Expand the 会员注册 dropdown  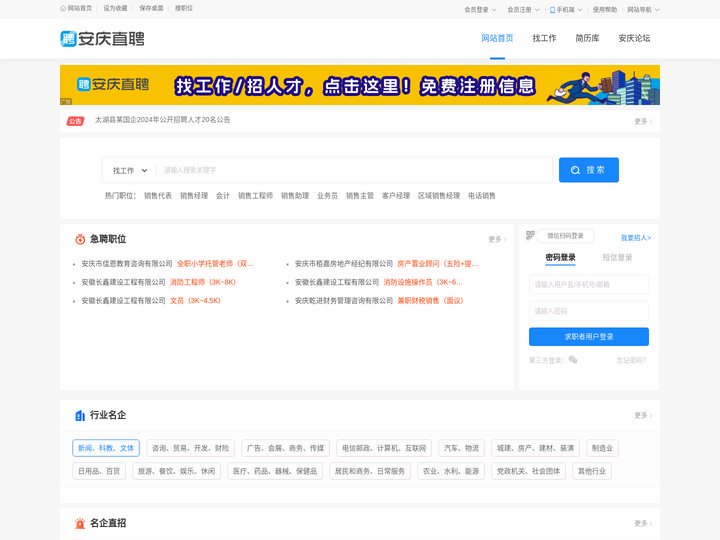tap(523, 10)
